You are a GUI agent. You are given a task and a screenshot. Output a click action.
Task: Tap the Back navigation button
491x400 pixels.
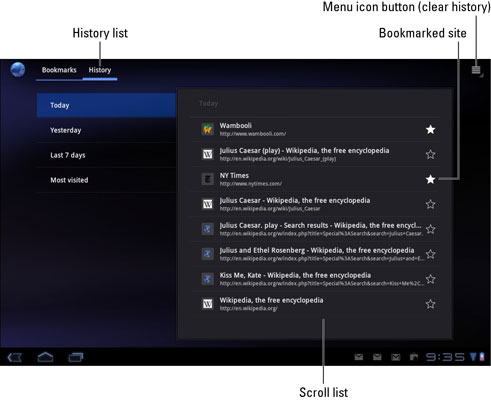coord(15,358)
